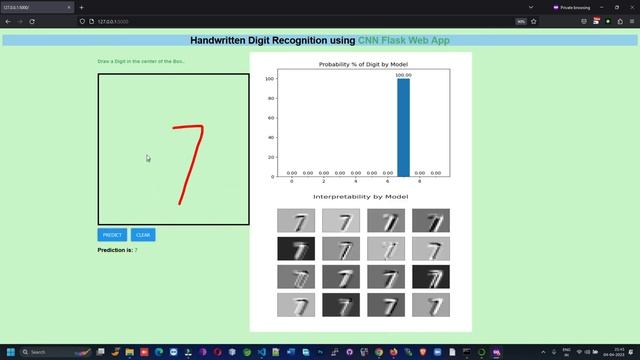Reset zoom via the zoom percentage badge
The image size is (640, 360).
[x=521, y=22]
